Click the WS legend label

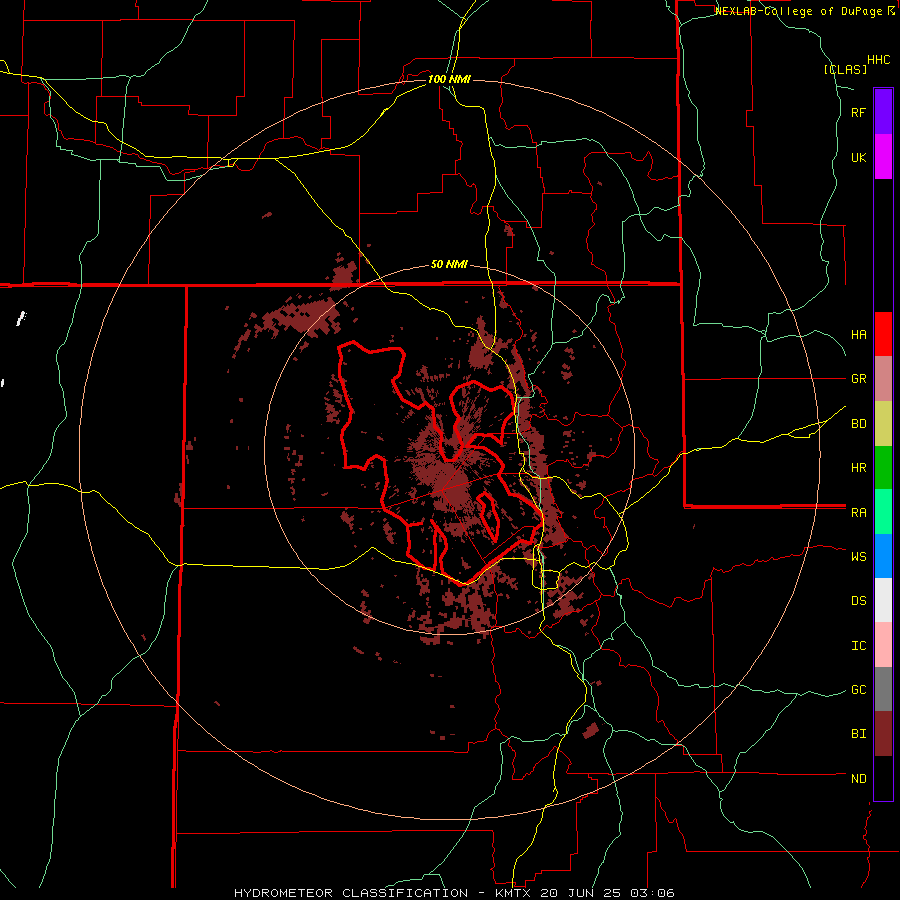(858, 557)
